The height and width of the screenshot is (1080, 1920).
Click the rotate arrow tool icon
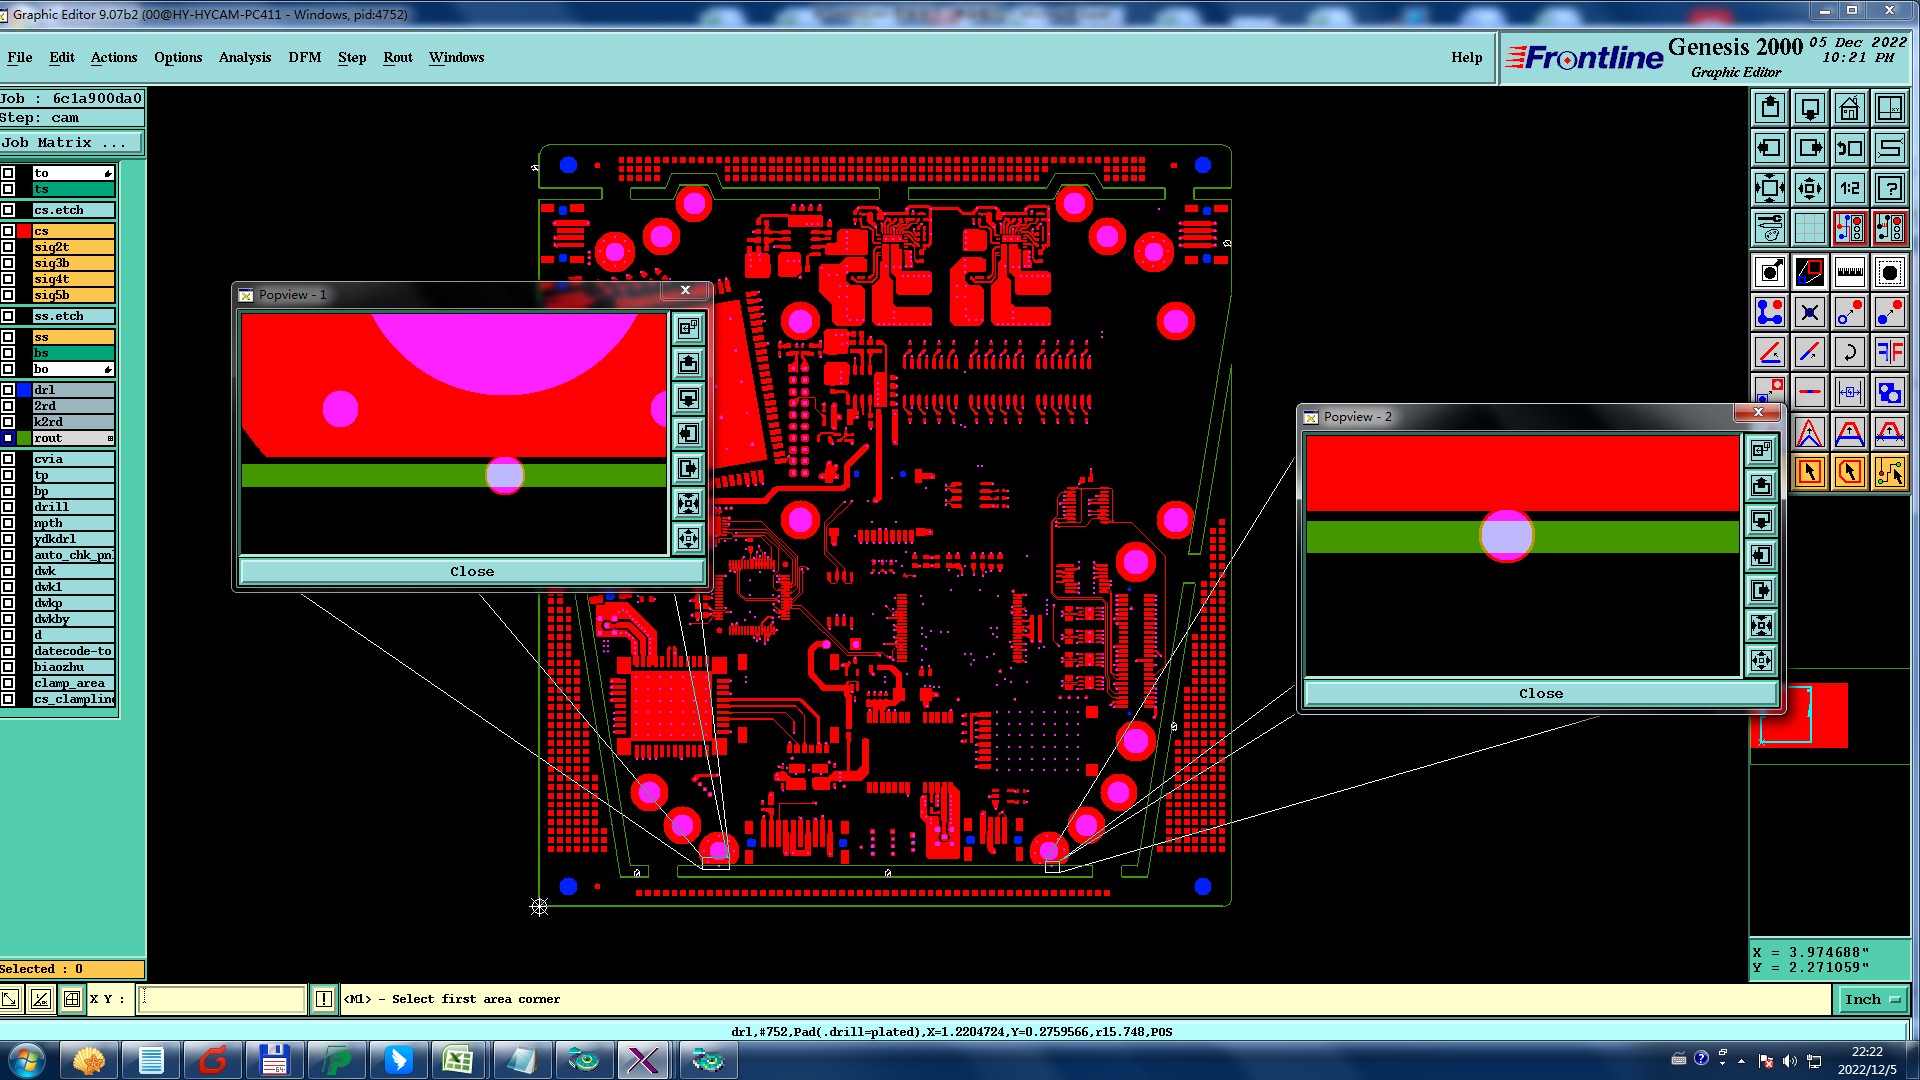coord(1849,352)
